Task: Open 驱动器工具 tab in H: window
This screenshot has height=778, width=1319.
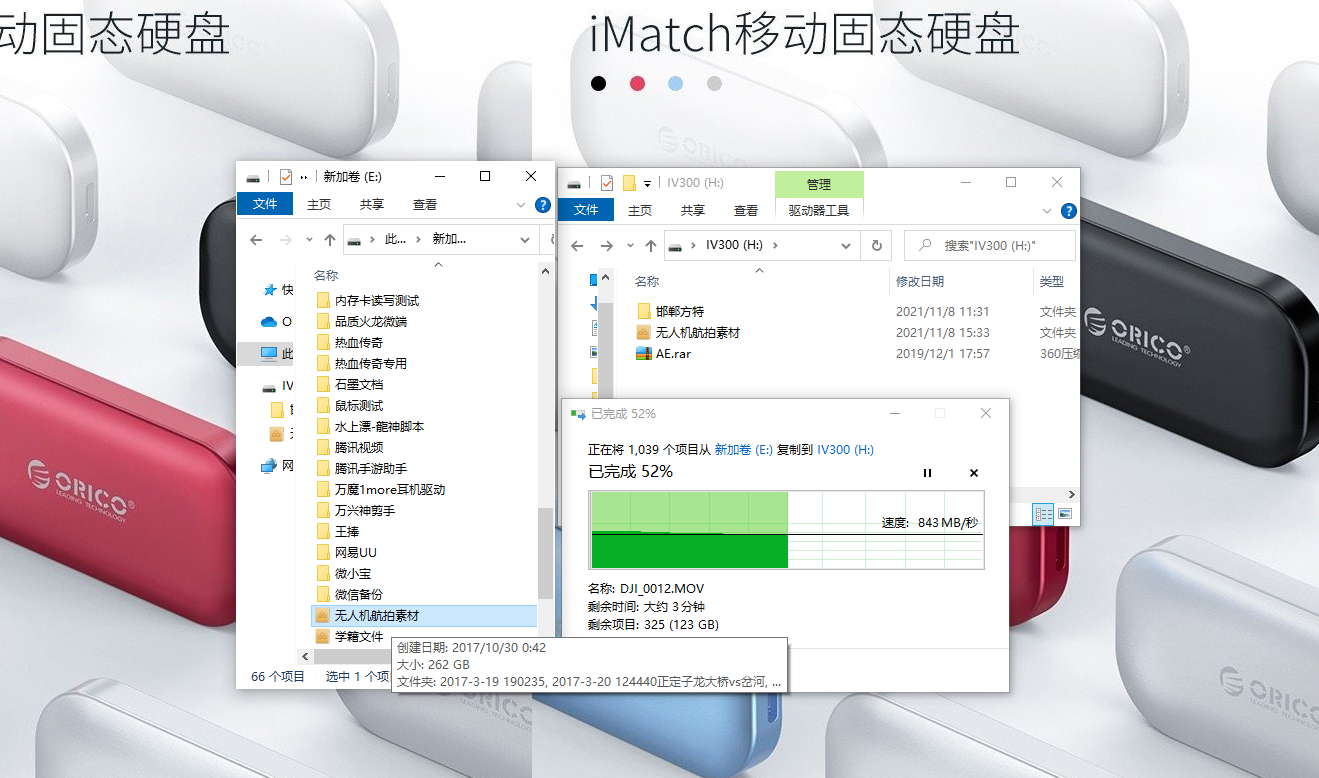Action: (x=819, y=210)
